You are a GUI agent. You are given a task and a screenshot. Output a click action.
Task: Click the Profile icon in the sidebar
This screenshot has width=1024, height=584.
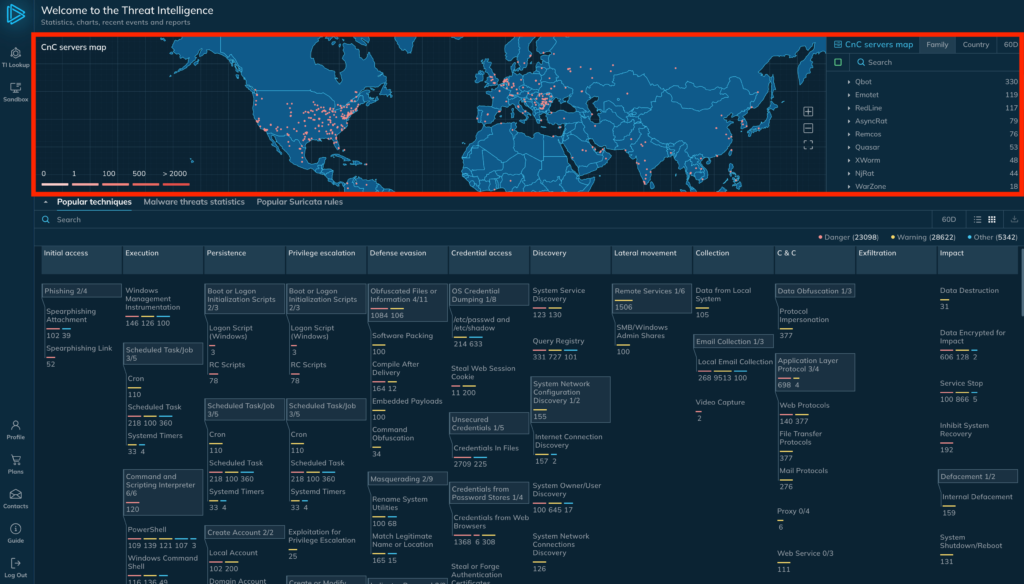pyautogui.click(x=16, y=429)
